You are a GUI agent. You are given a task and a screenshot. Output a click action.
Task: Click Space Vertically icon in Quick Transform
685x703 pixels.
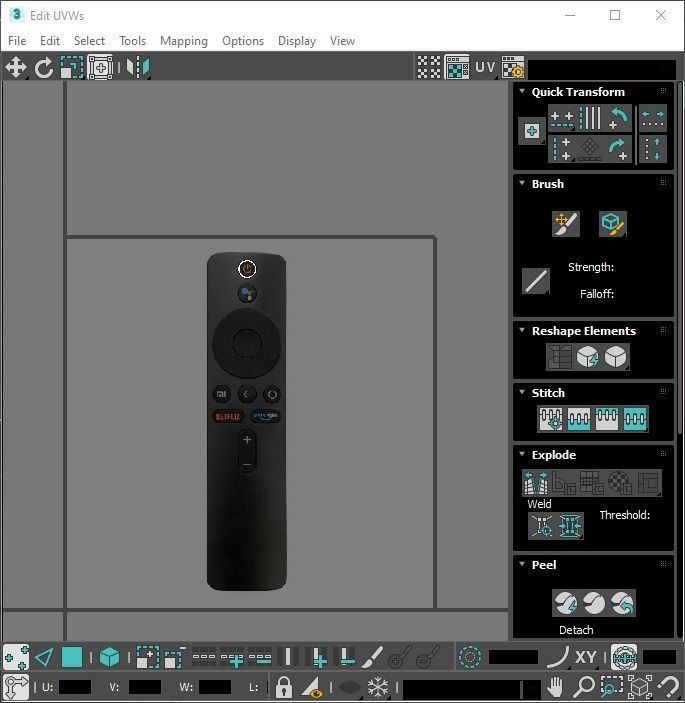click(x=653, y=149)
